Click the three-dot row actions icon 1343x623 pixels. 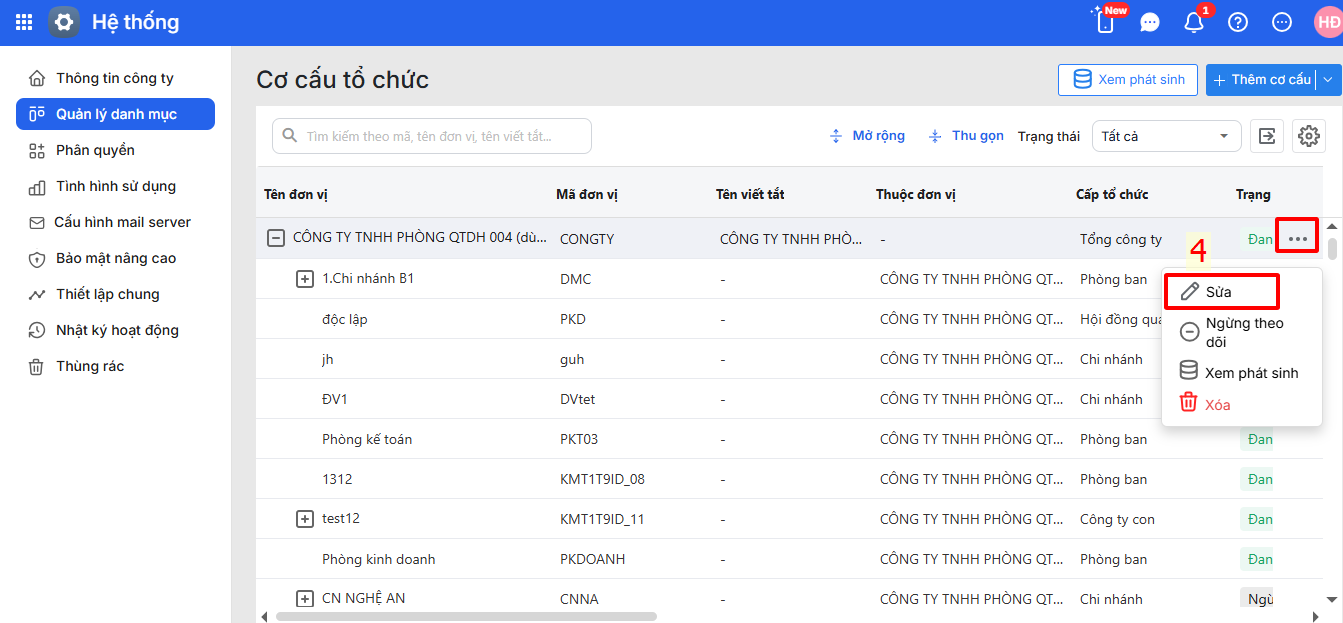tap(1298, 239)
